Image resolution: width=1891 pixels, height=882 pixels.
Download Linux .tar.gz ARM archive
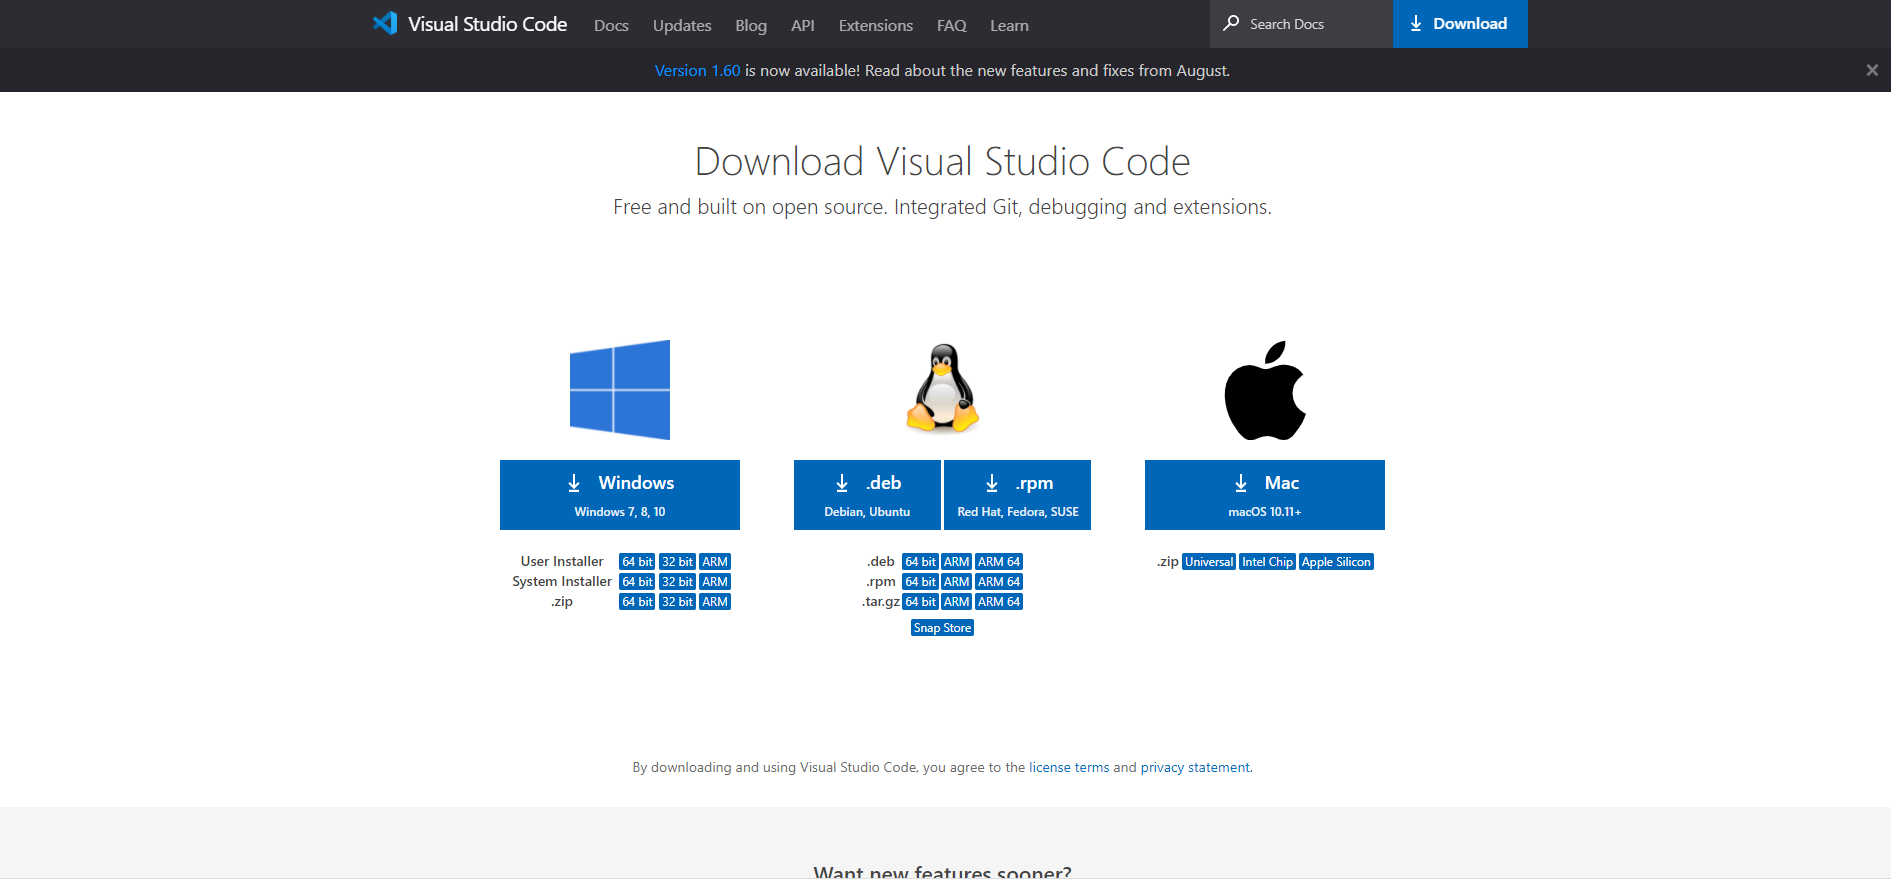click(x=957, y=602)
